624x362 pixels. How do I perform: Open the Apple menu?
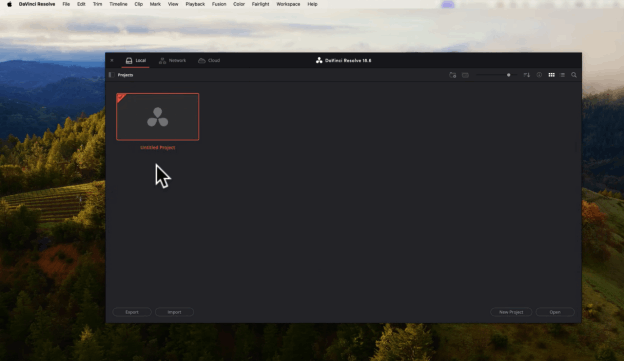click(x=9, y=4)
